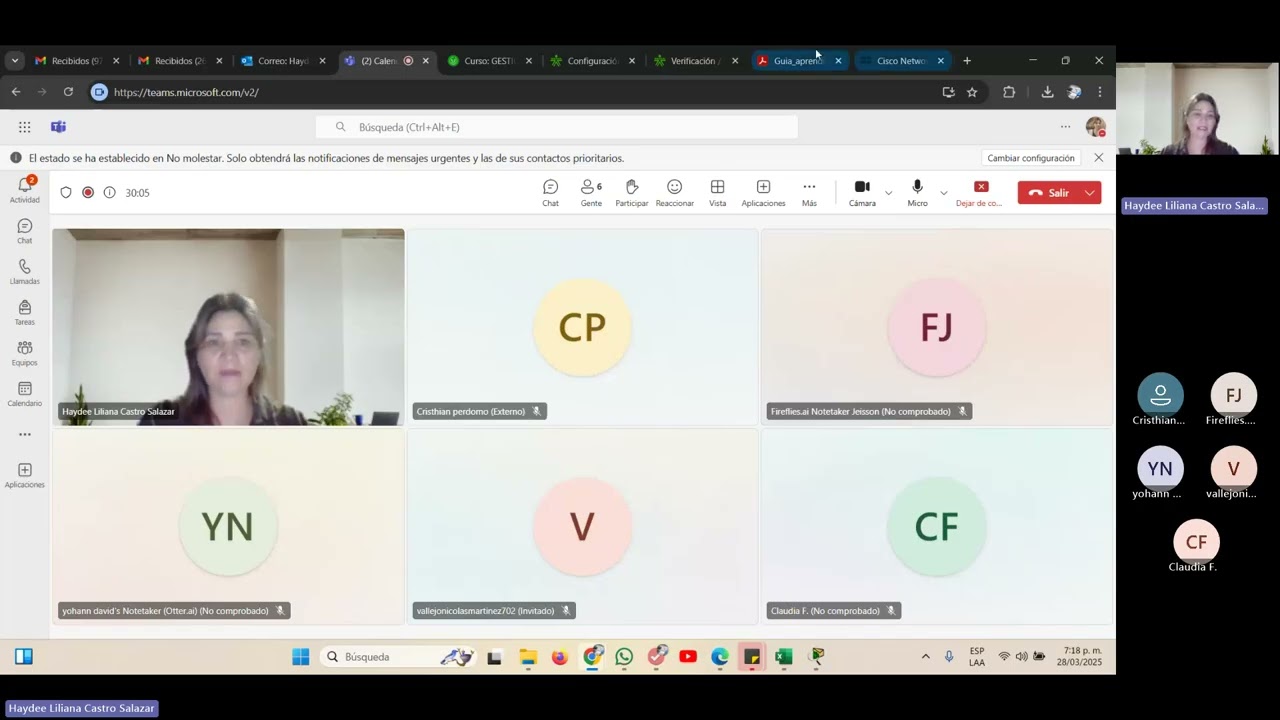Open the Chrome three-dot menu

[1100, 92]
